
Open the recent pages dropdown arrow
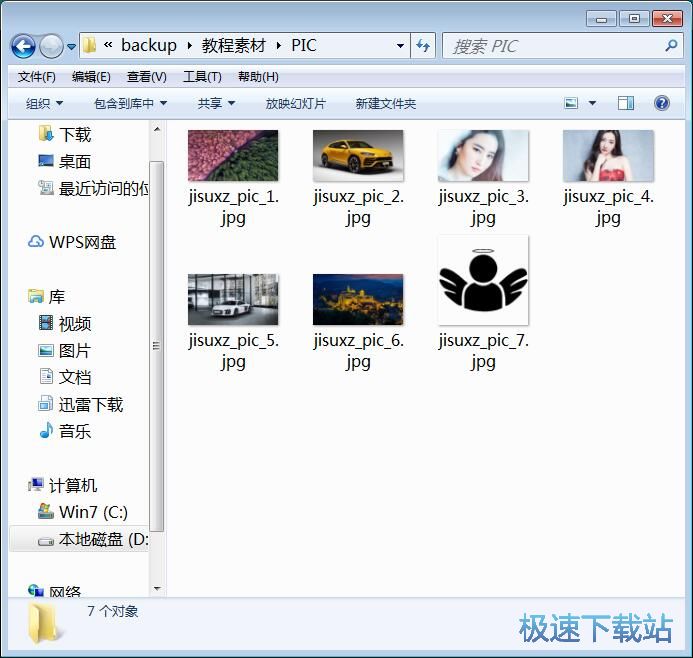click(71, 46)
